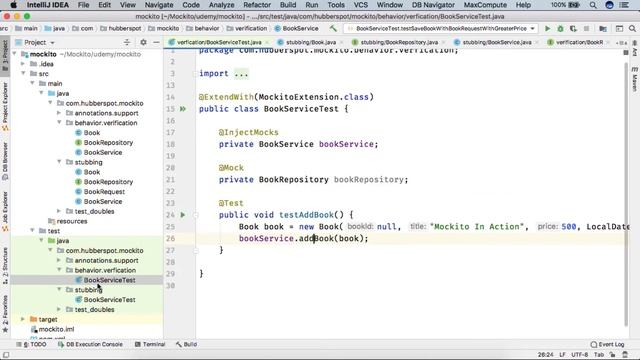This screenshot has height=360, width=640.
Task: Show hidden editor tabs dropdown
Action: tap(622, 42)
